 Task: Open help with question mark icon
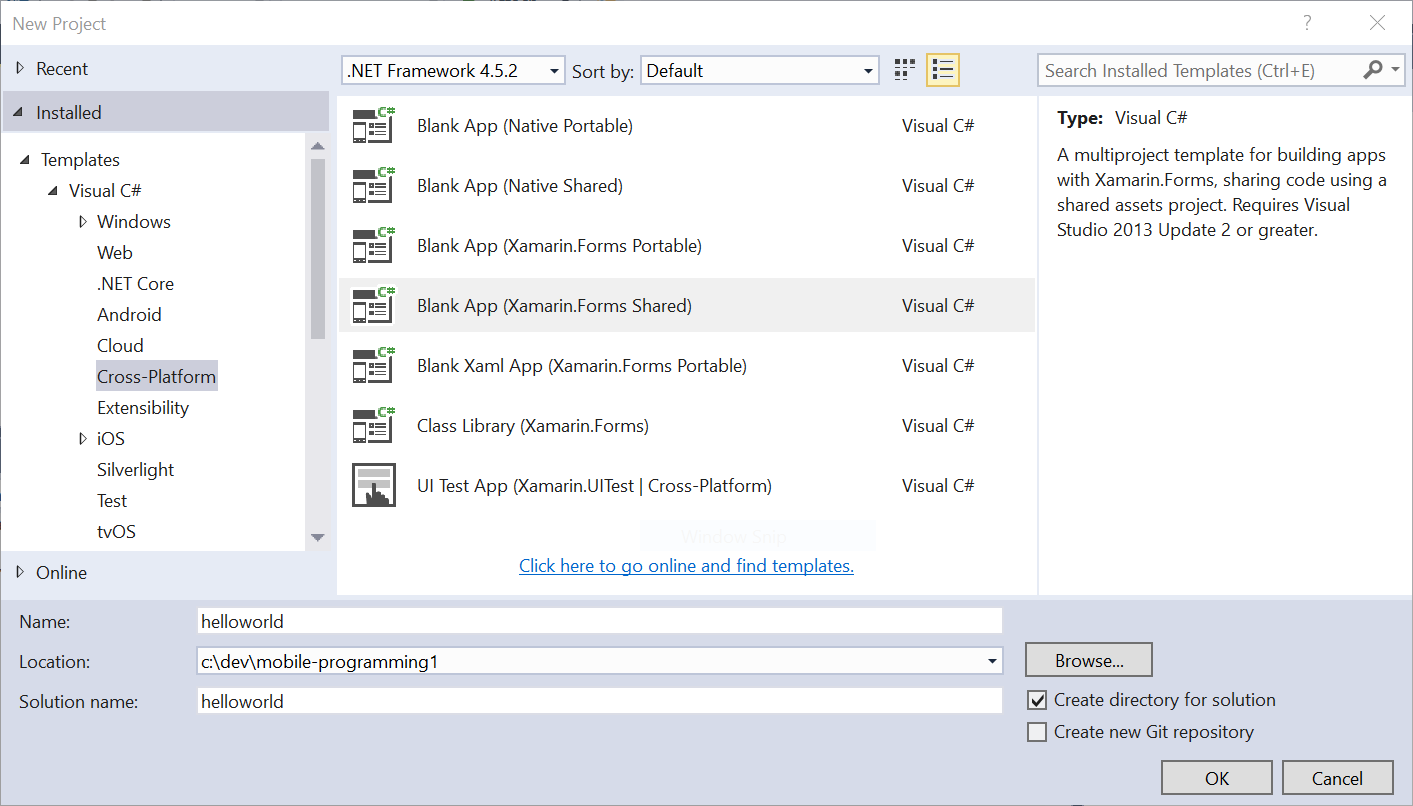tap(1307, 23)
